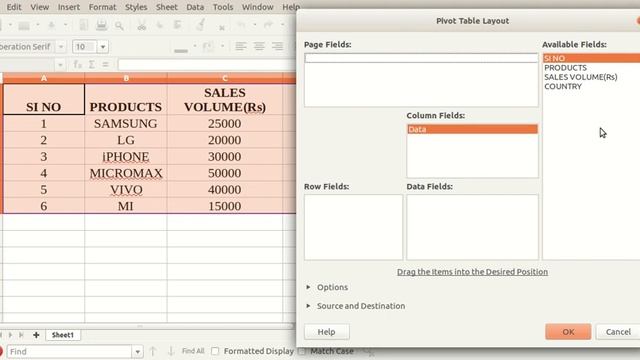The width and height of the screenshot is (640, 360).
Task: Open the Undo history dropdown arrow
Action: tap(254, 25)
